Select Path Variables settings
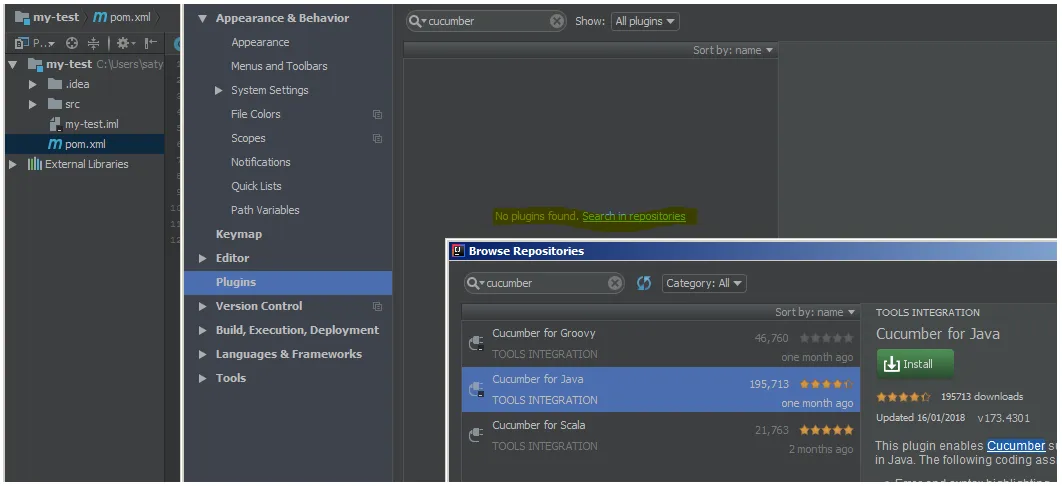Viewport: 1062px width, 486px height. click(265, 211)
